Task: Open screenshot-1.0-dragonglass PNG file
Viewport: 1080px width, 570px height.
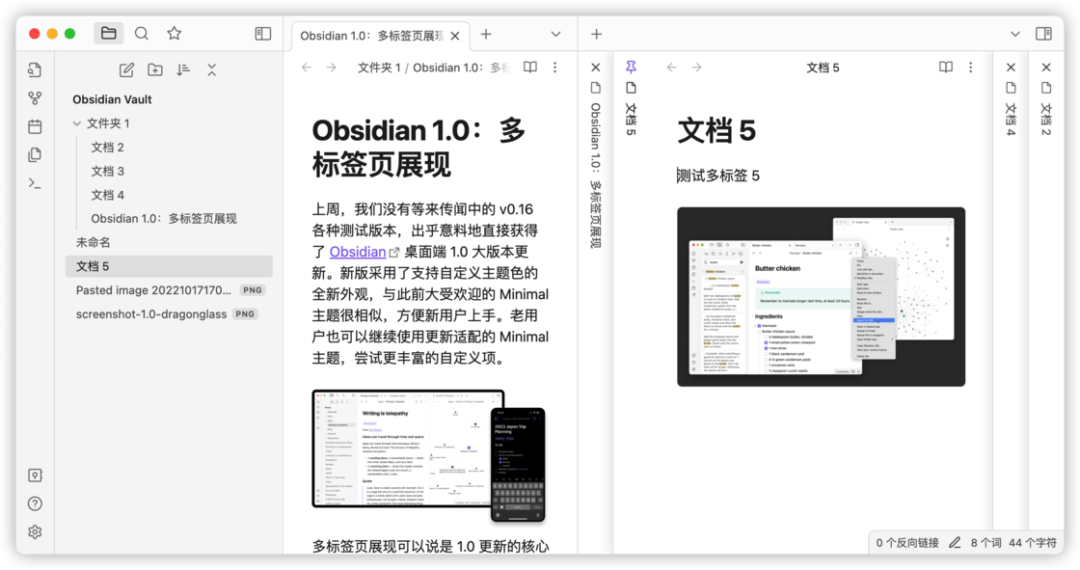Action: pos(166,314)
